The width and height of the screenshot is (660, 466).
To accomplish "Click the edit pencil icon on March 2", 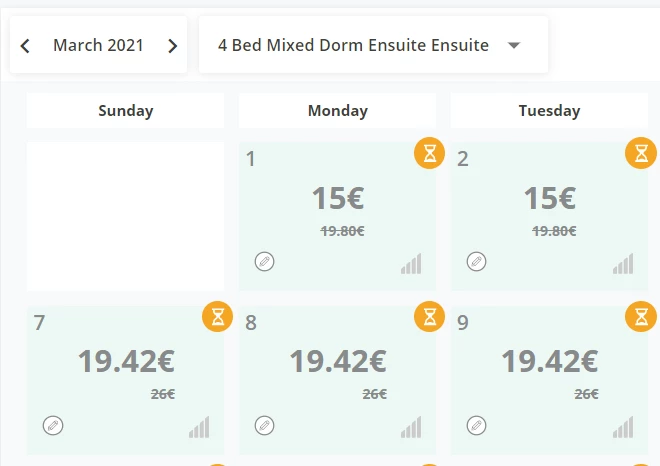I will pos(476,261).
